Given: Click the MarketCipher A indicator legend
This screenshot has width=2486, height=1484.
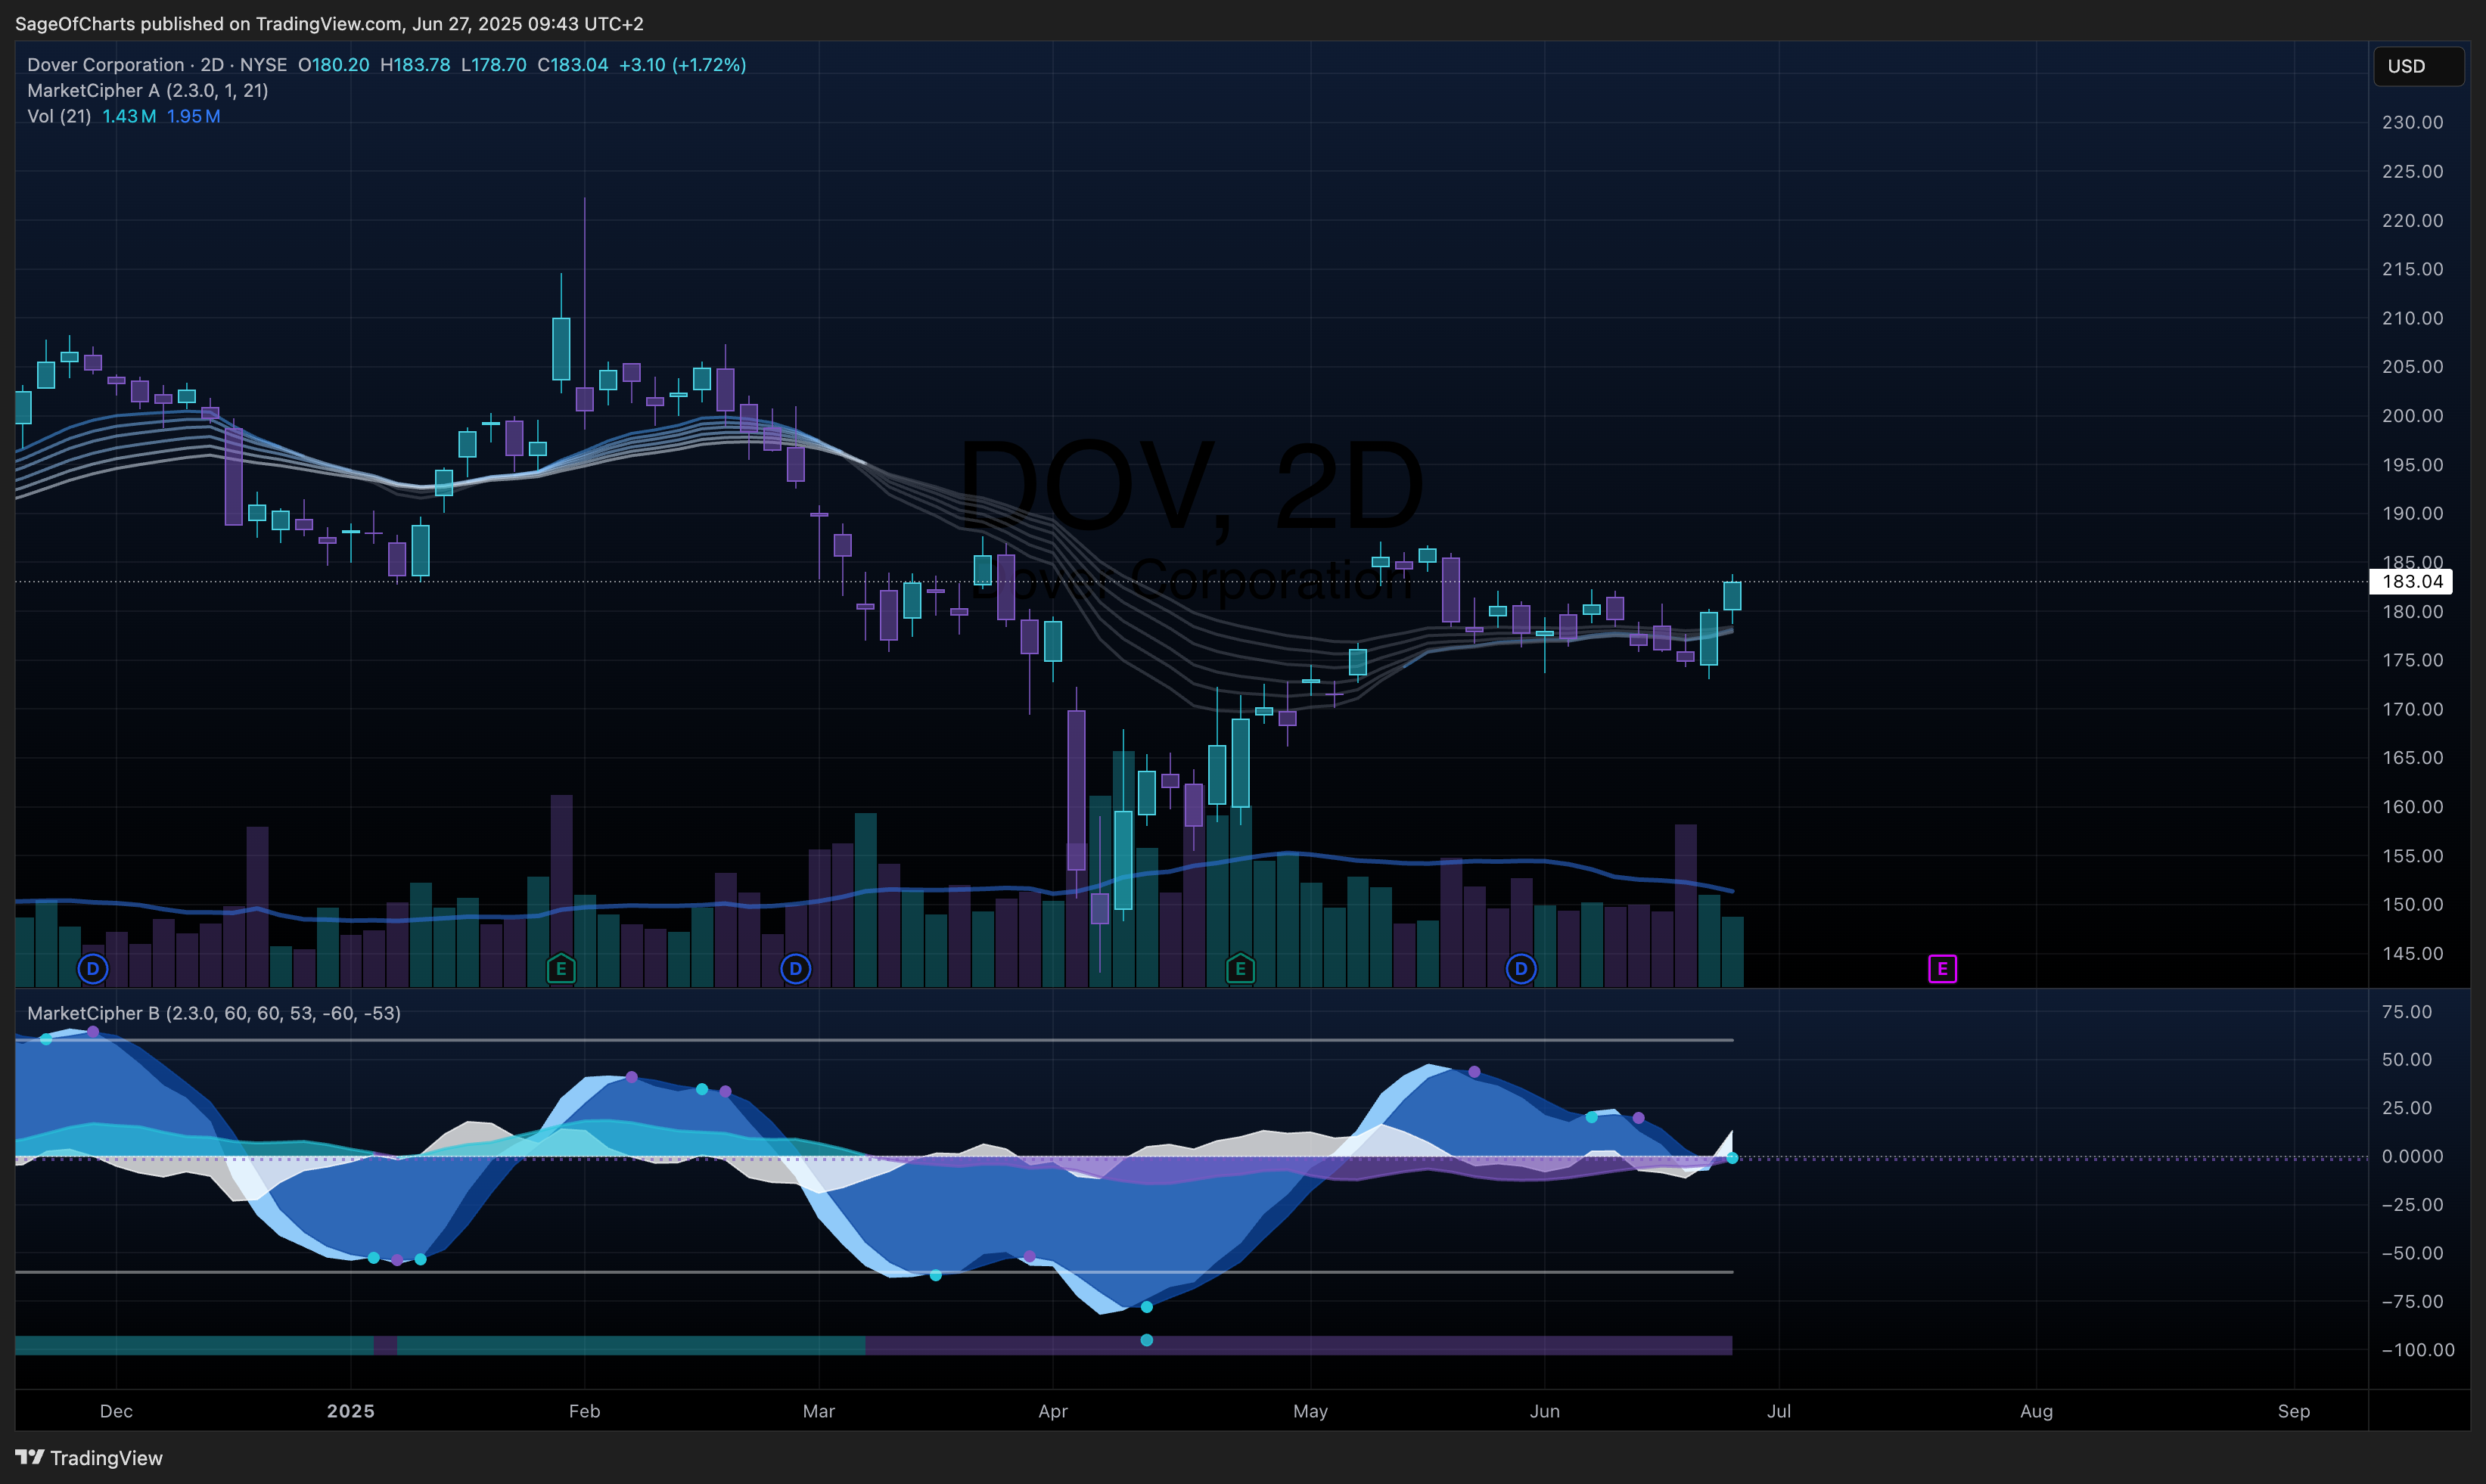Looking at the screenshot, I should pyautogui.click(x=147, y=90).
